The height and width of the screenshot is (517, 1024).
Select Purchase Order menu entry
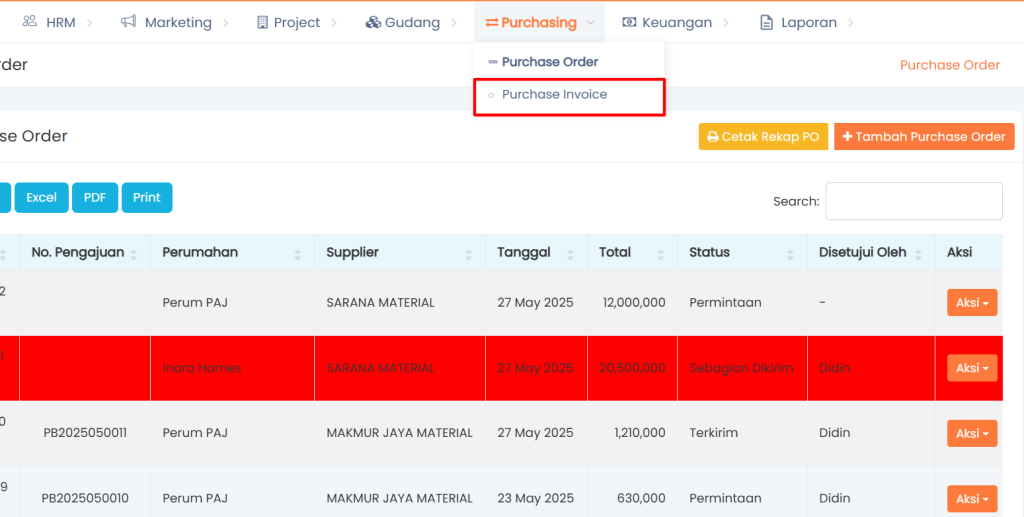[549, 62]
